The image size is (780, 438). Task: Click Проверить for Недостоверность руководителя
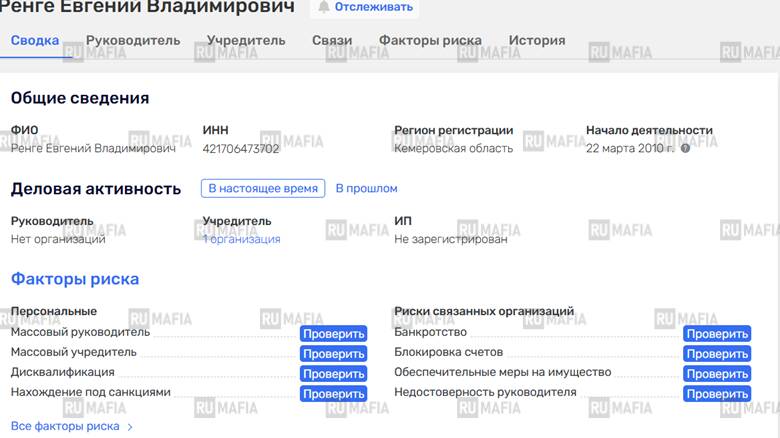point(717,394)
